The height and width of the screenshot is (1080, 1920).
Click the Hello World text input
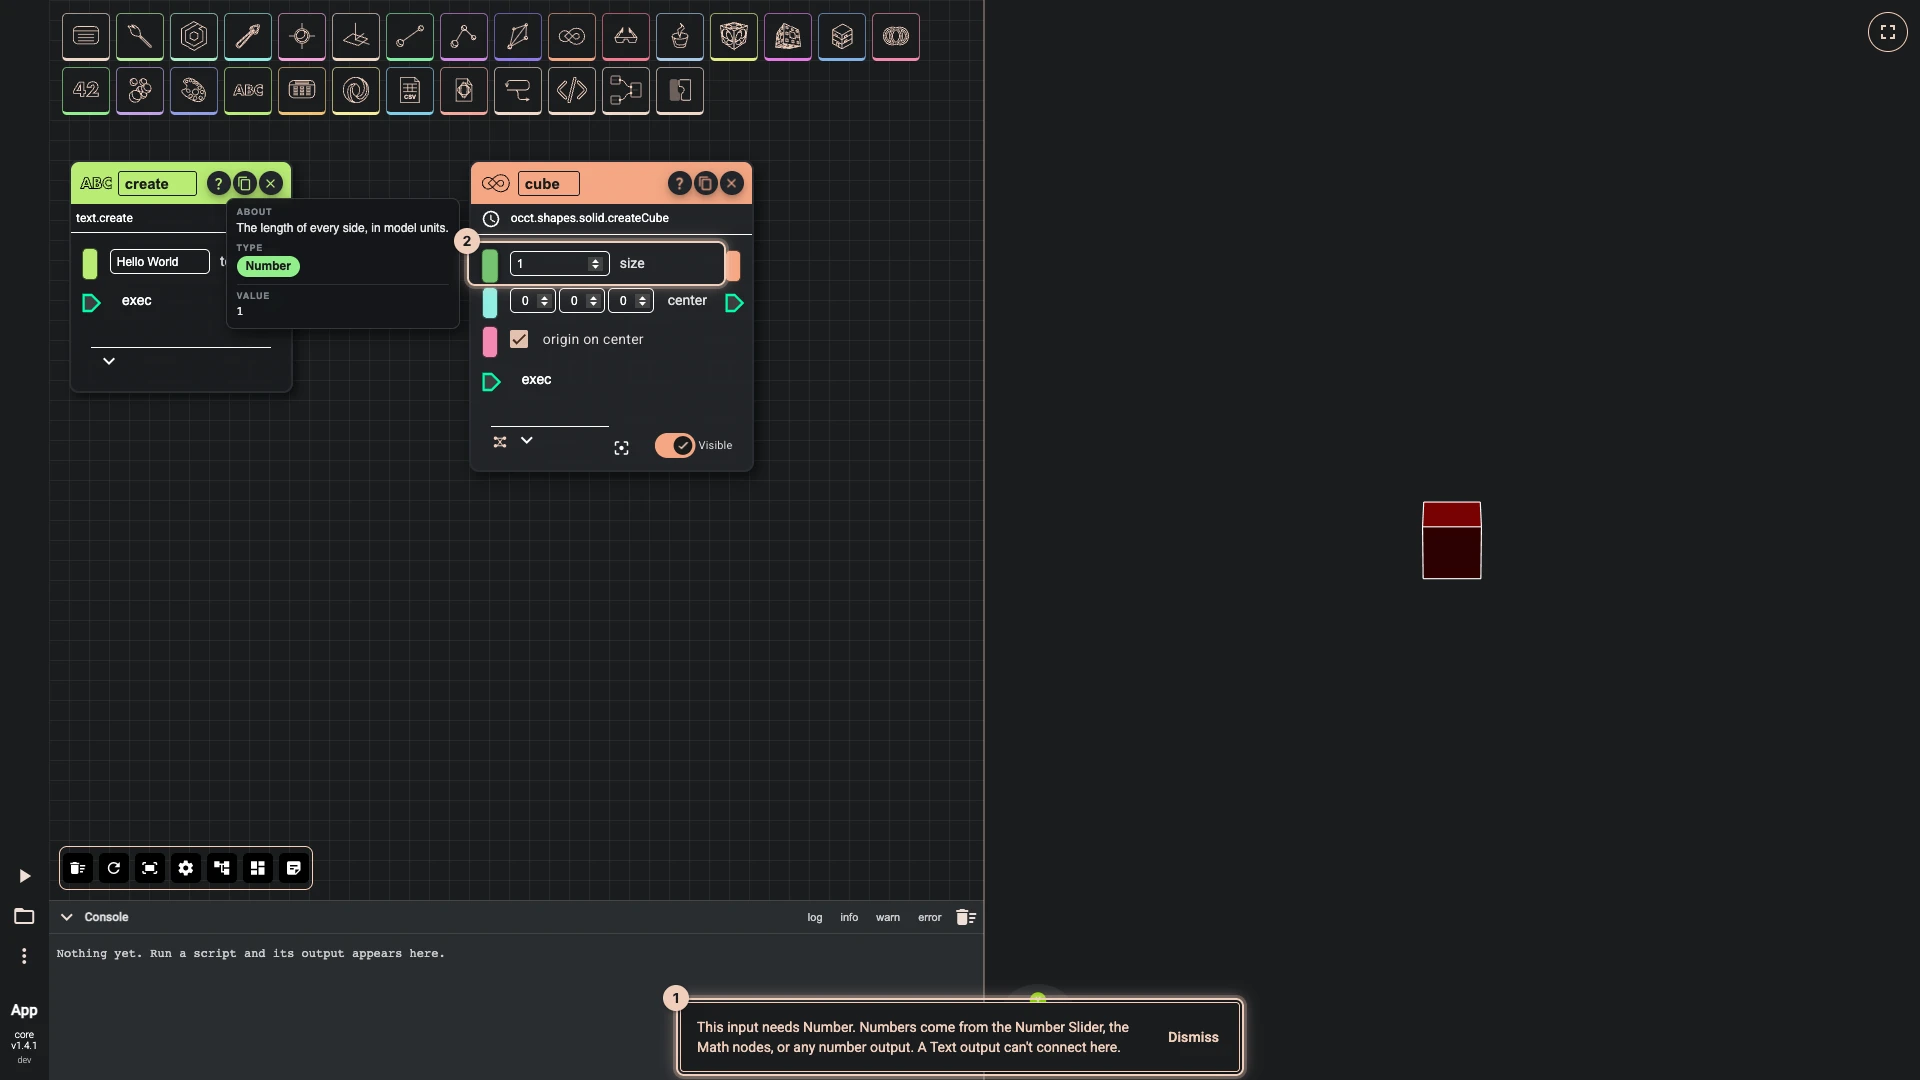pyautogui.click(x=159, y=262)
